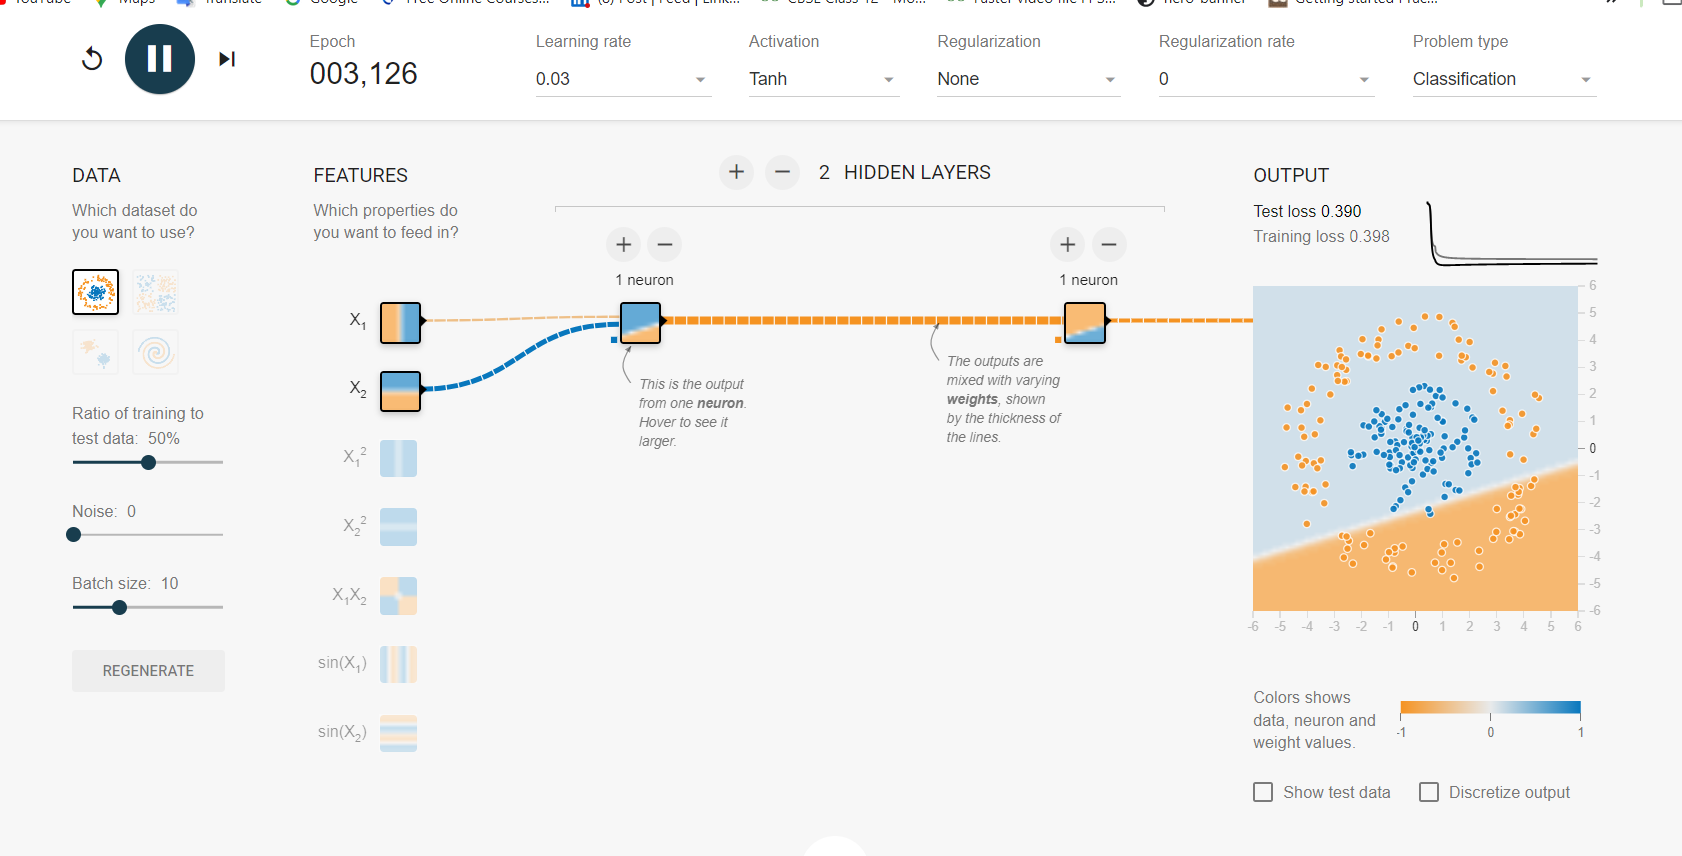This screenshot has height=856, width=1682.
Task: Step forward one epoch
Action: coord(227,59)
